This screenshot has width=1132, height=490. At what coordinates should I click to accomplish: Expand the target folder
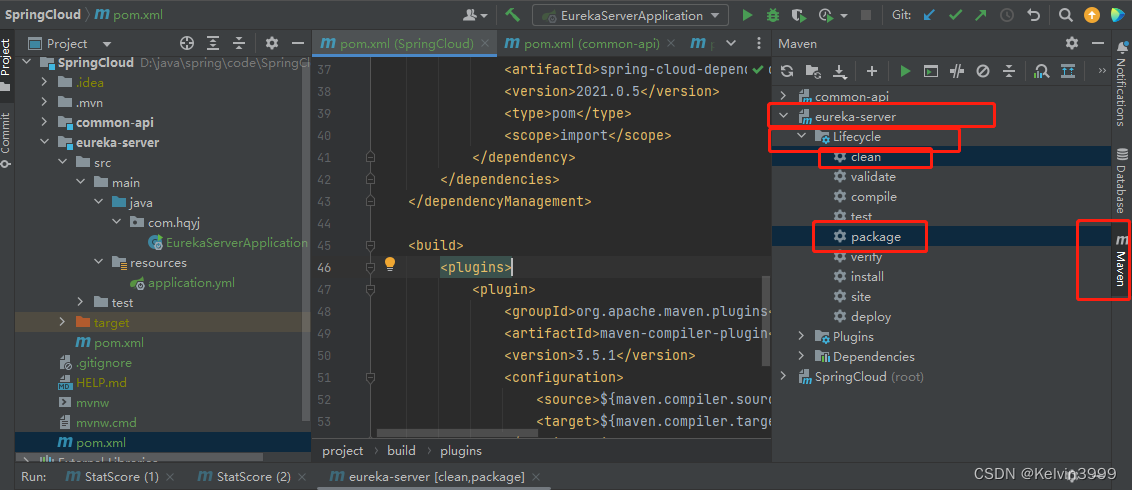click(x=63, y=323)
